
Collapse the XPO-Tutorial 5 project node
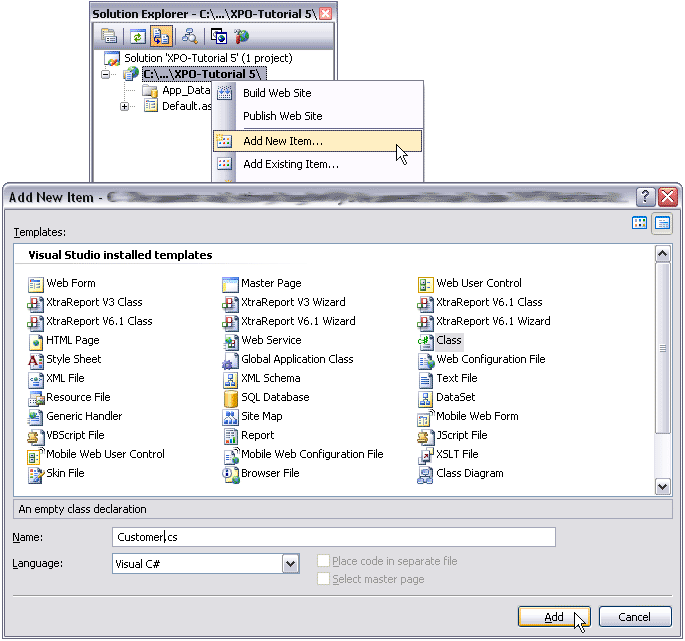(x=107, y=74)
